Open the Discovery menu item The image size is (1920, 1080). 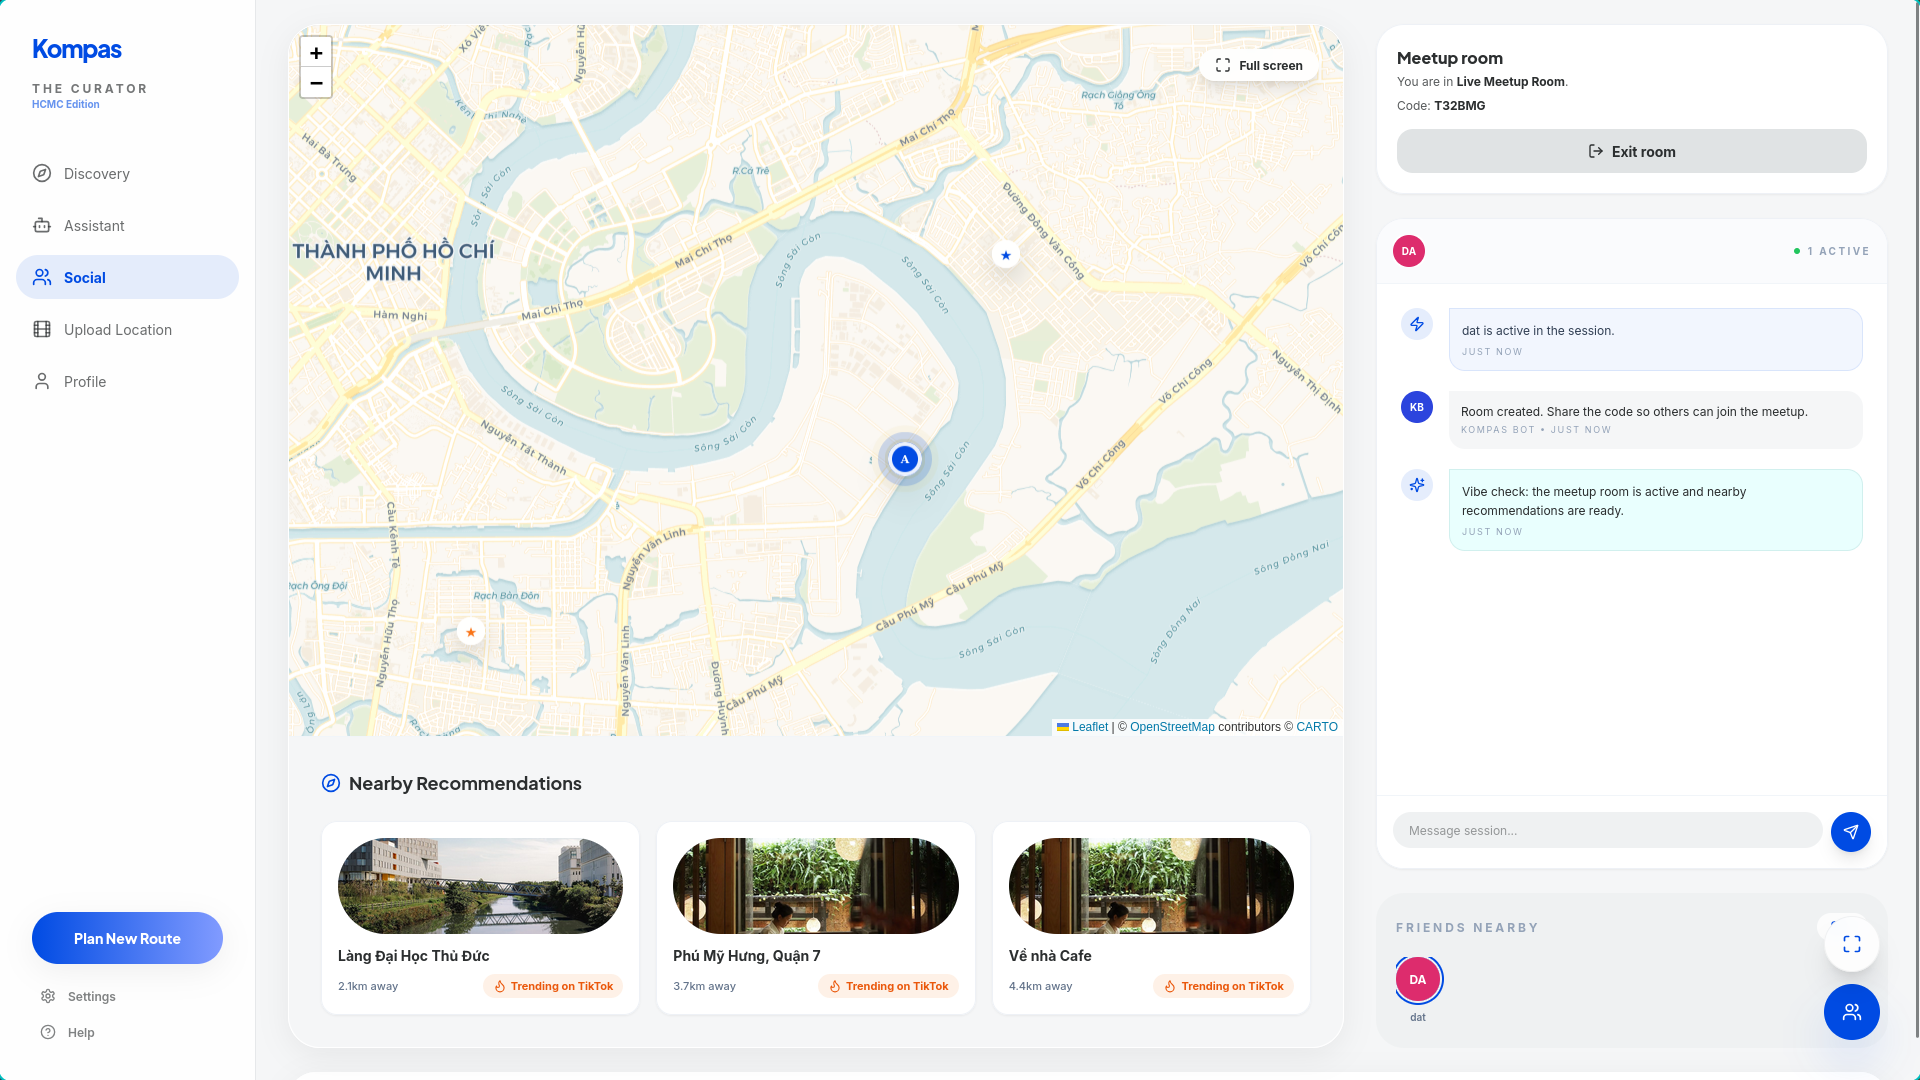(x=96, y=174)
